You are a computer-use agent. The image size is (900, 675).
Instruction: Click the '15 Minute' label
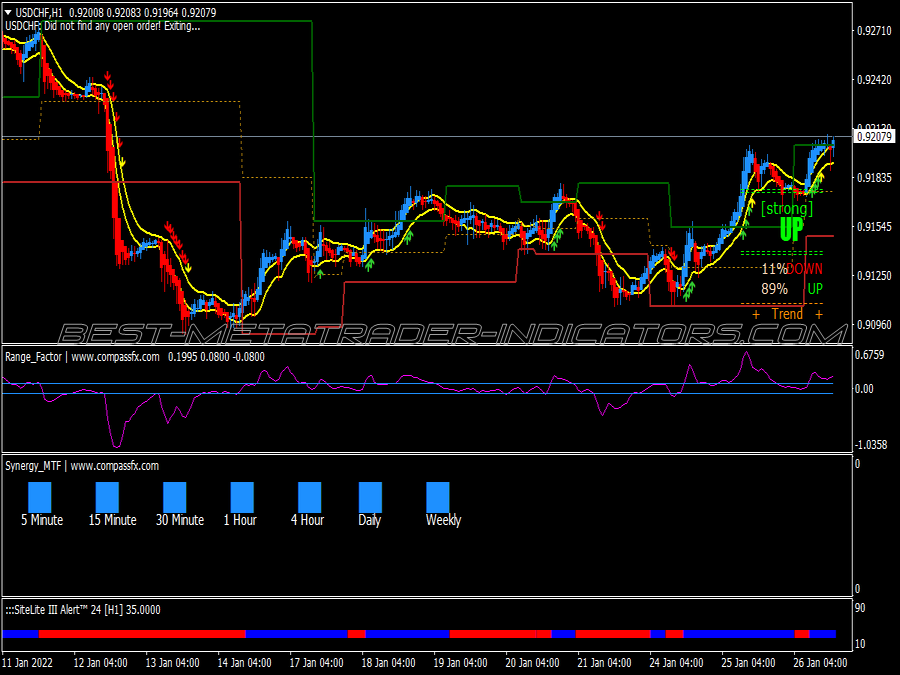[112, 520]
